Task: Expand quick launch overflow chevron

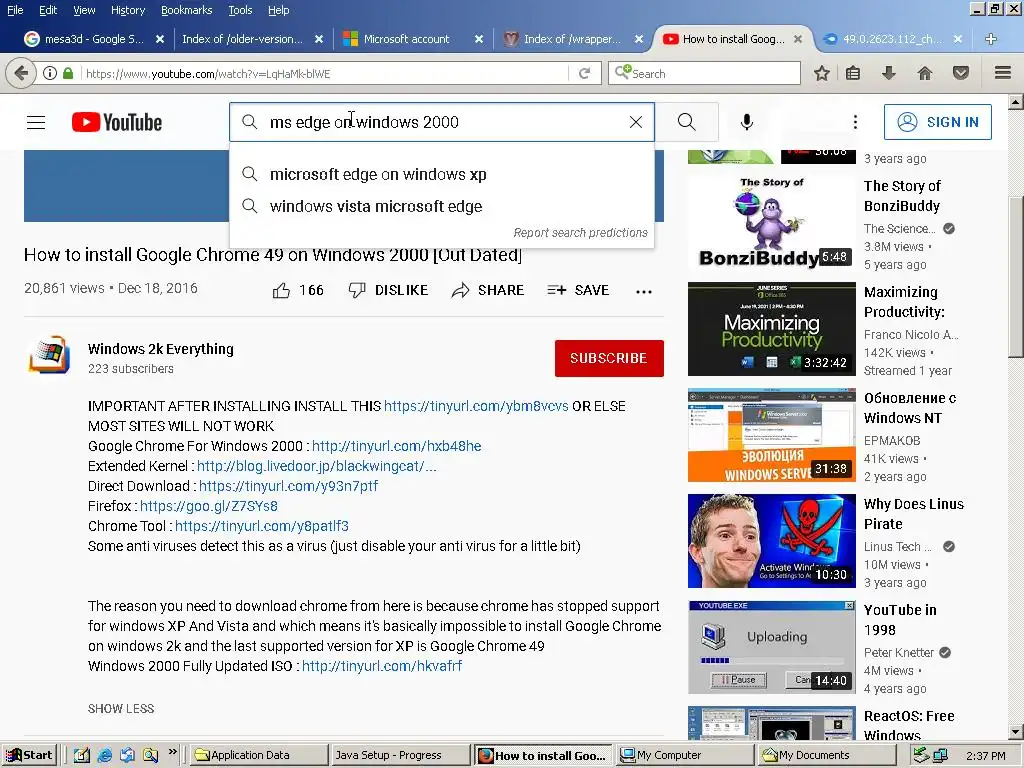Action: 172,752
